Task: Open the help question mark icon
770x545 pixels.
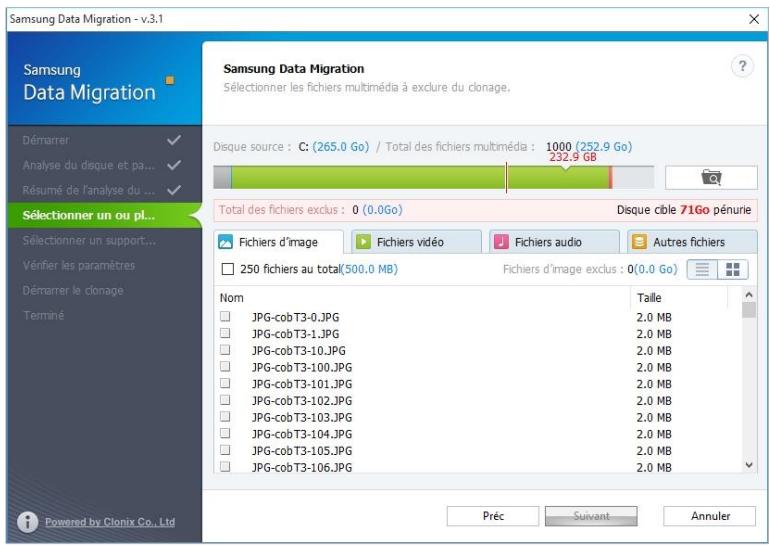Action: point(742,66)
